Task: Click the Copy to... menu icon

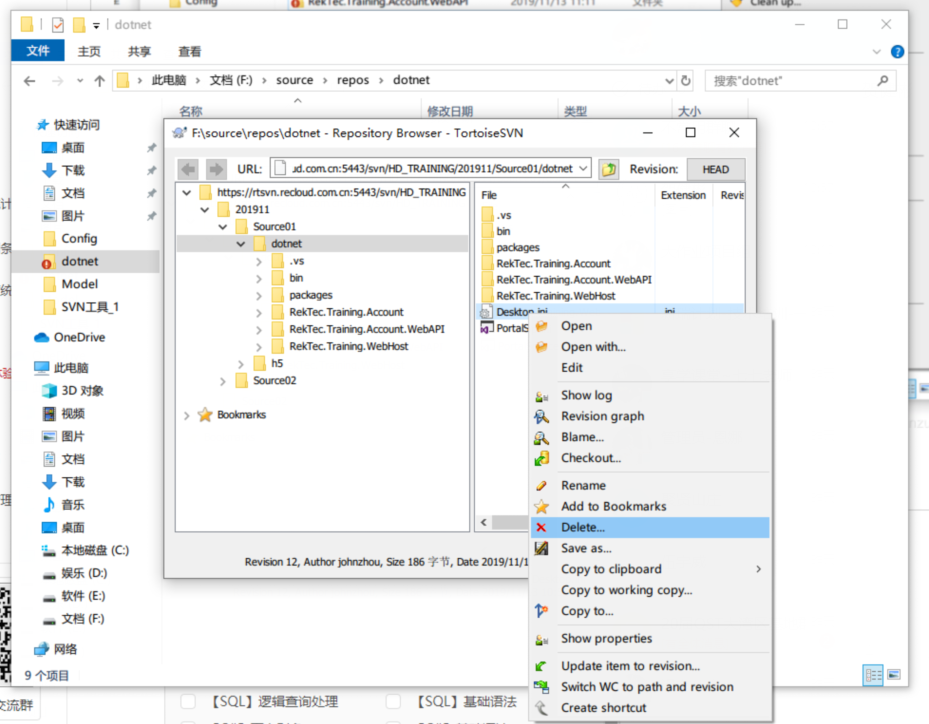Action: [x=542, y=611]
